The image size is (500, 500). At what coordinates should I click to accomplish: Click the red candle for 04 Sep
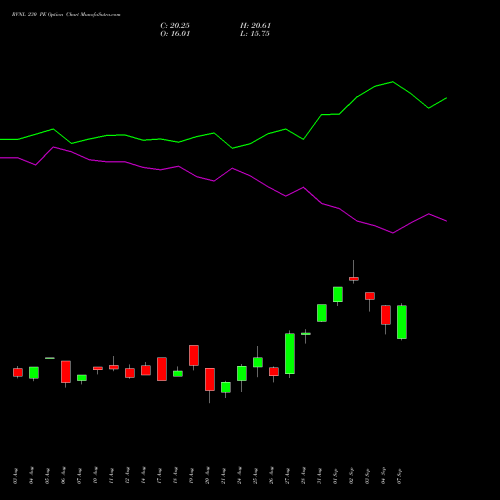point(386,315)
